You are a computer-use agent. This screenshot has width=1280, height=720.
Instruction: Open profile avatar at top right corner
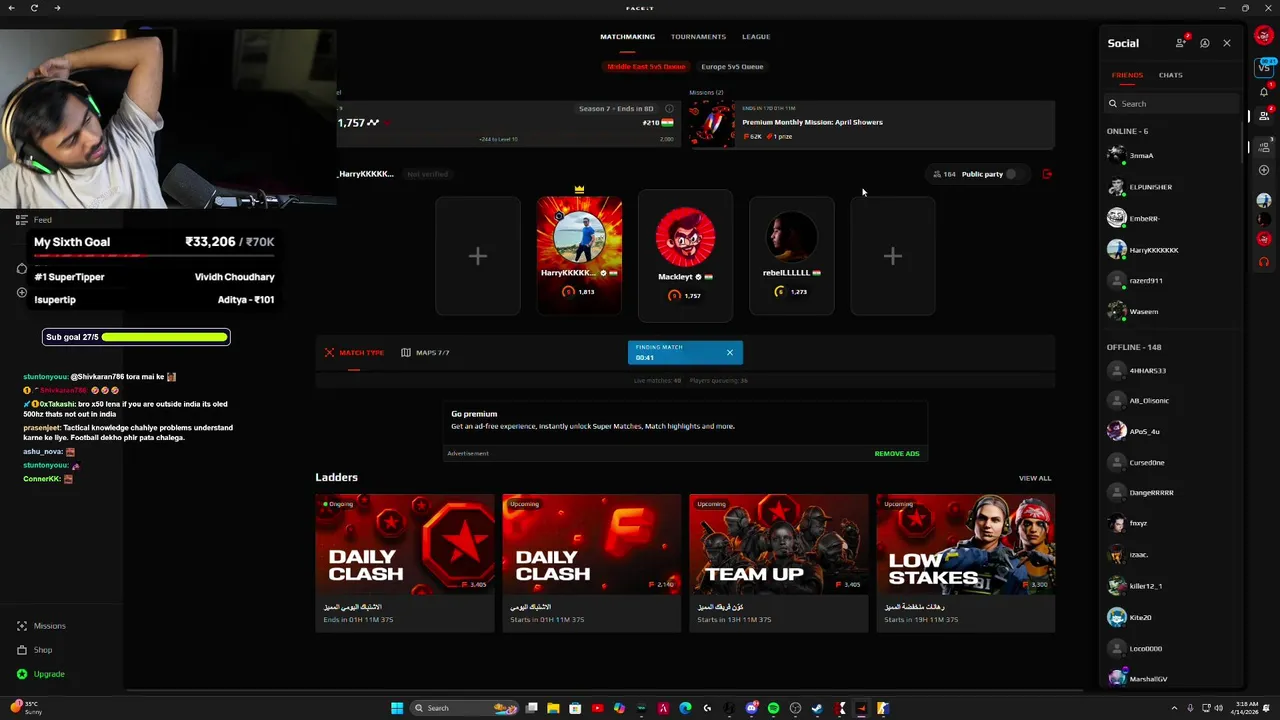coord(1264,37)
